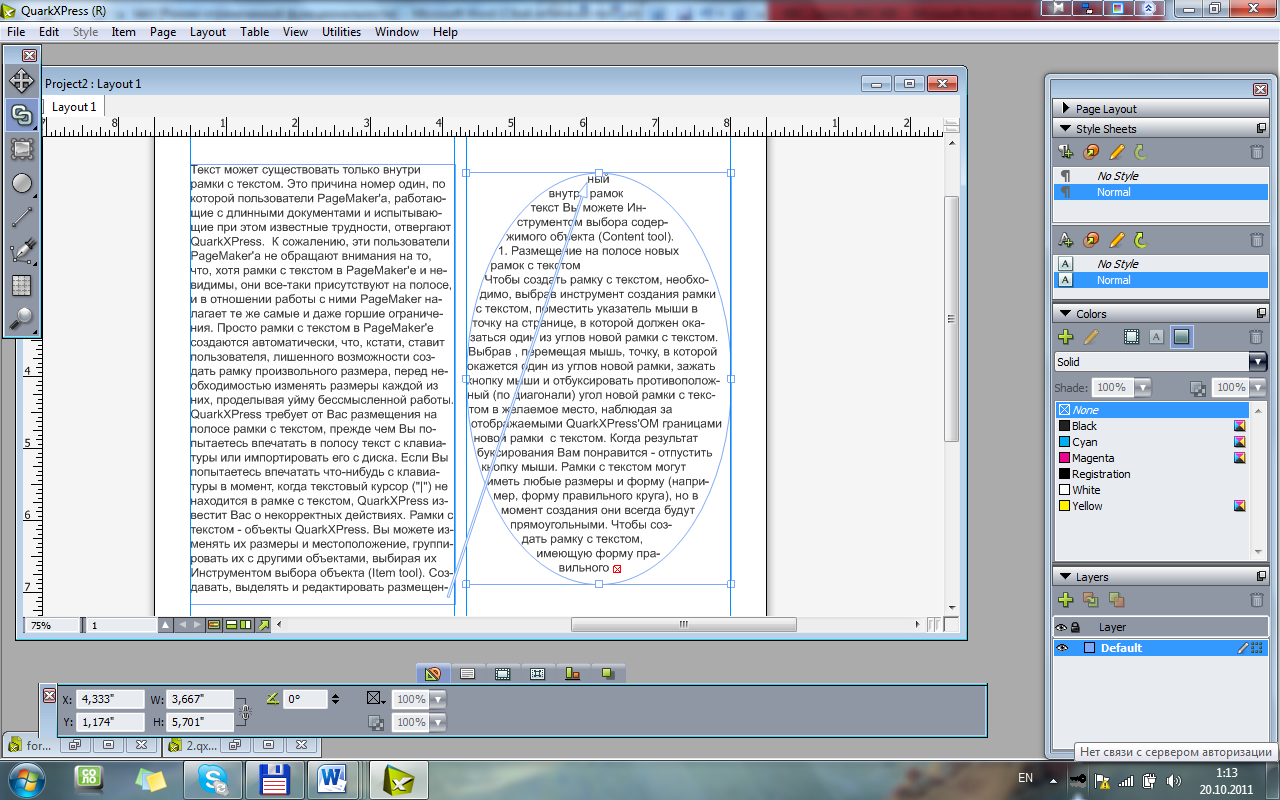Switch to Classic tab of Measurements palette
Screen dimensions: 1280x800
pyautogui.click(x=432, y=674)
